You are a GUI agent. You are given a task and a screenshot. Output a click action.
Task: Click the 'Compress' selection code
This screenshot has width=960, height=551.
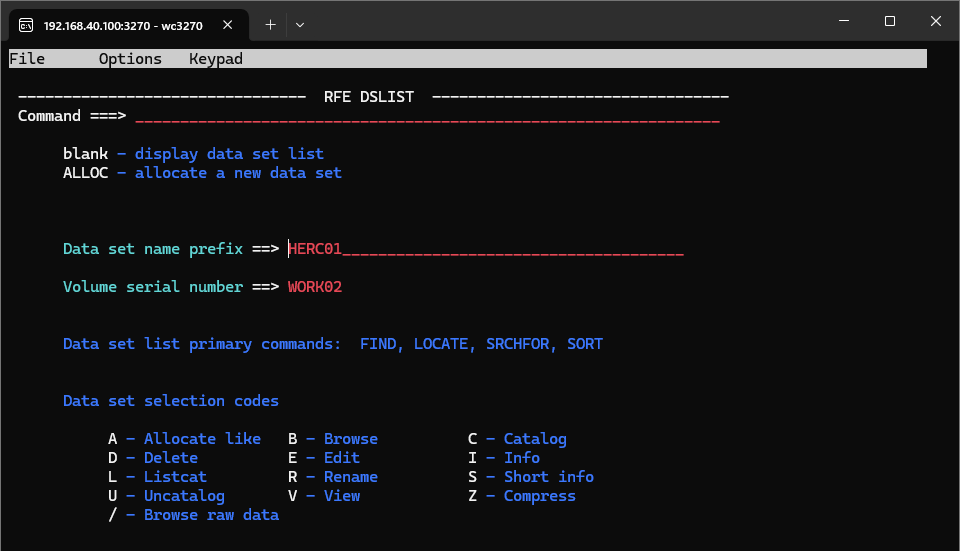[x=539, y=496]
